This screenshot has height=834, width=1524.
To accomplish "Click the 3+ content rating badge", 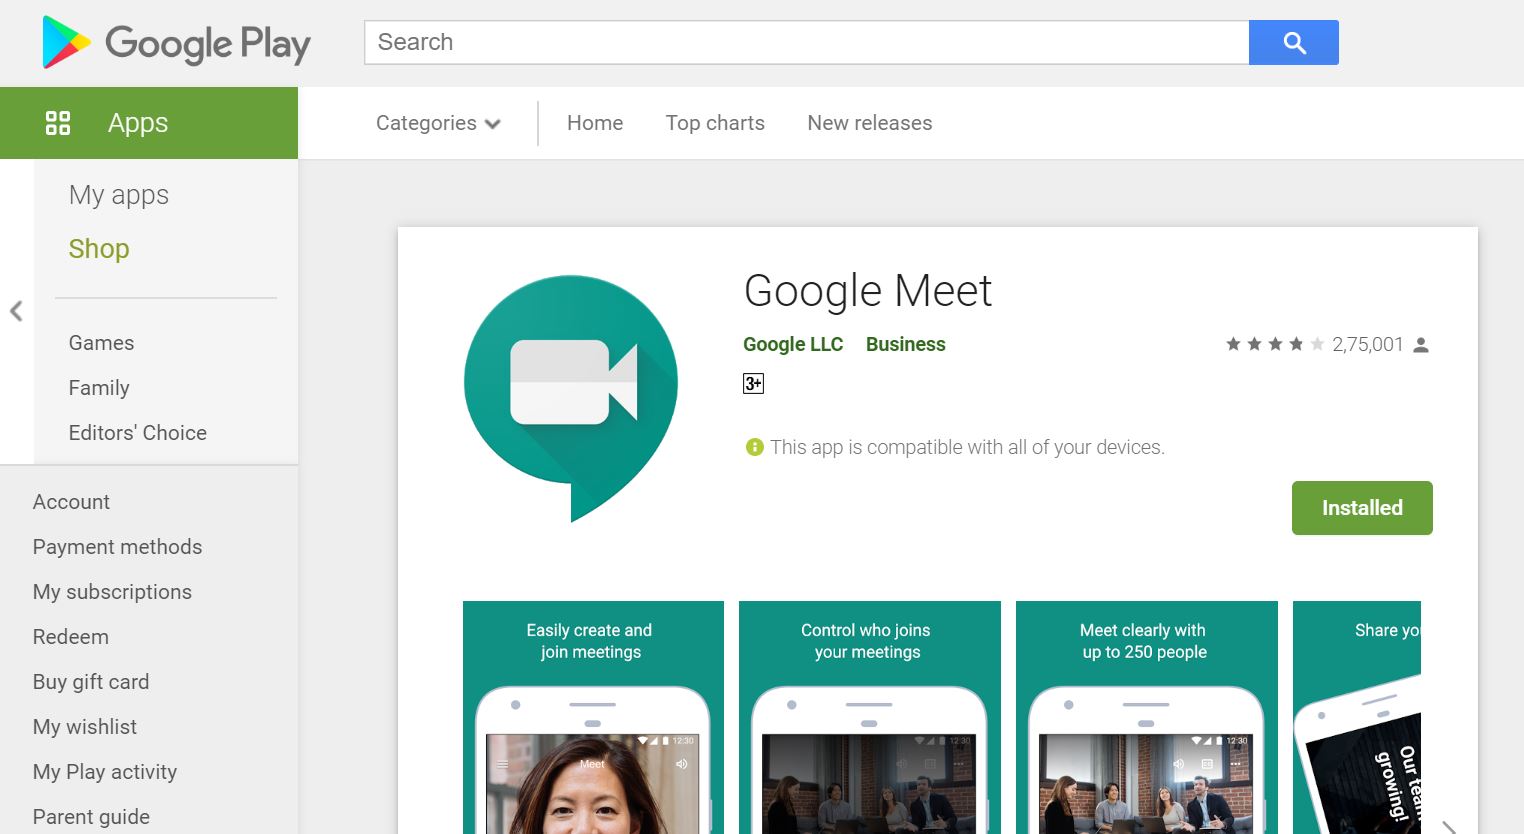I will point(753,383).
